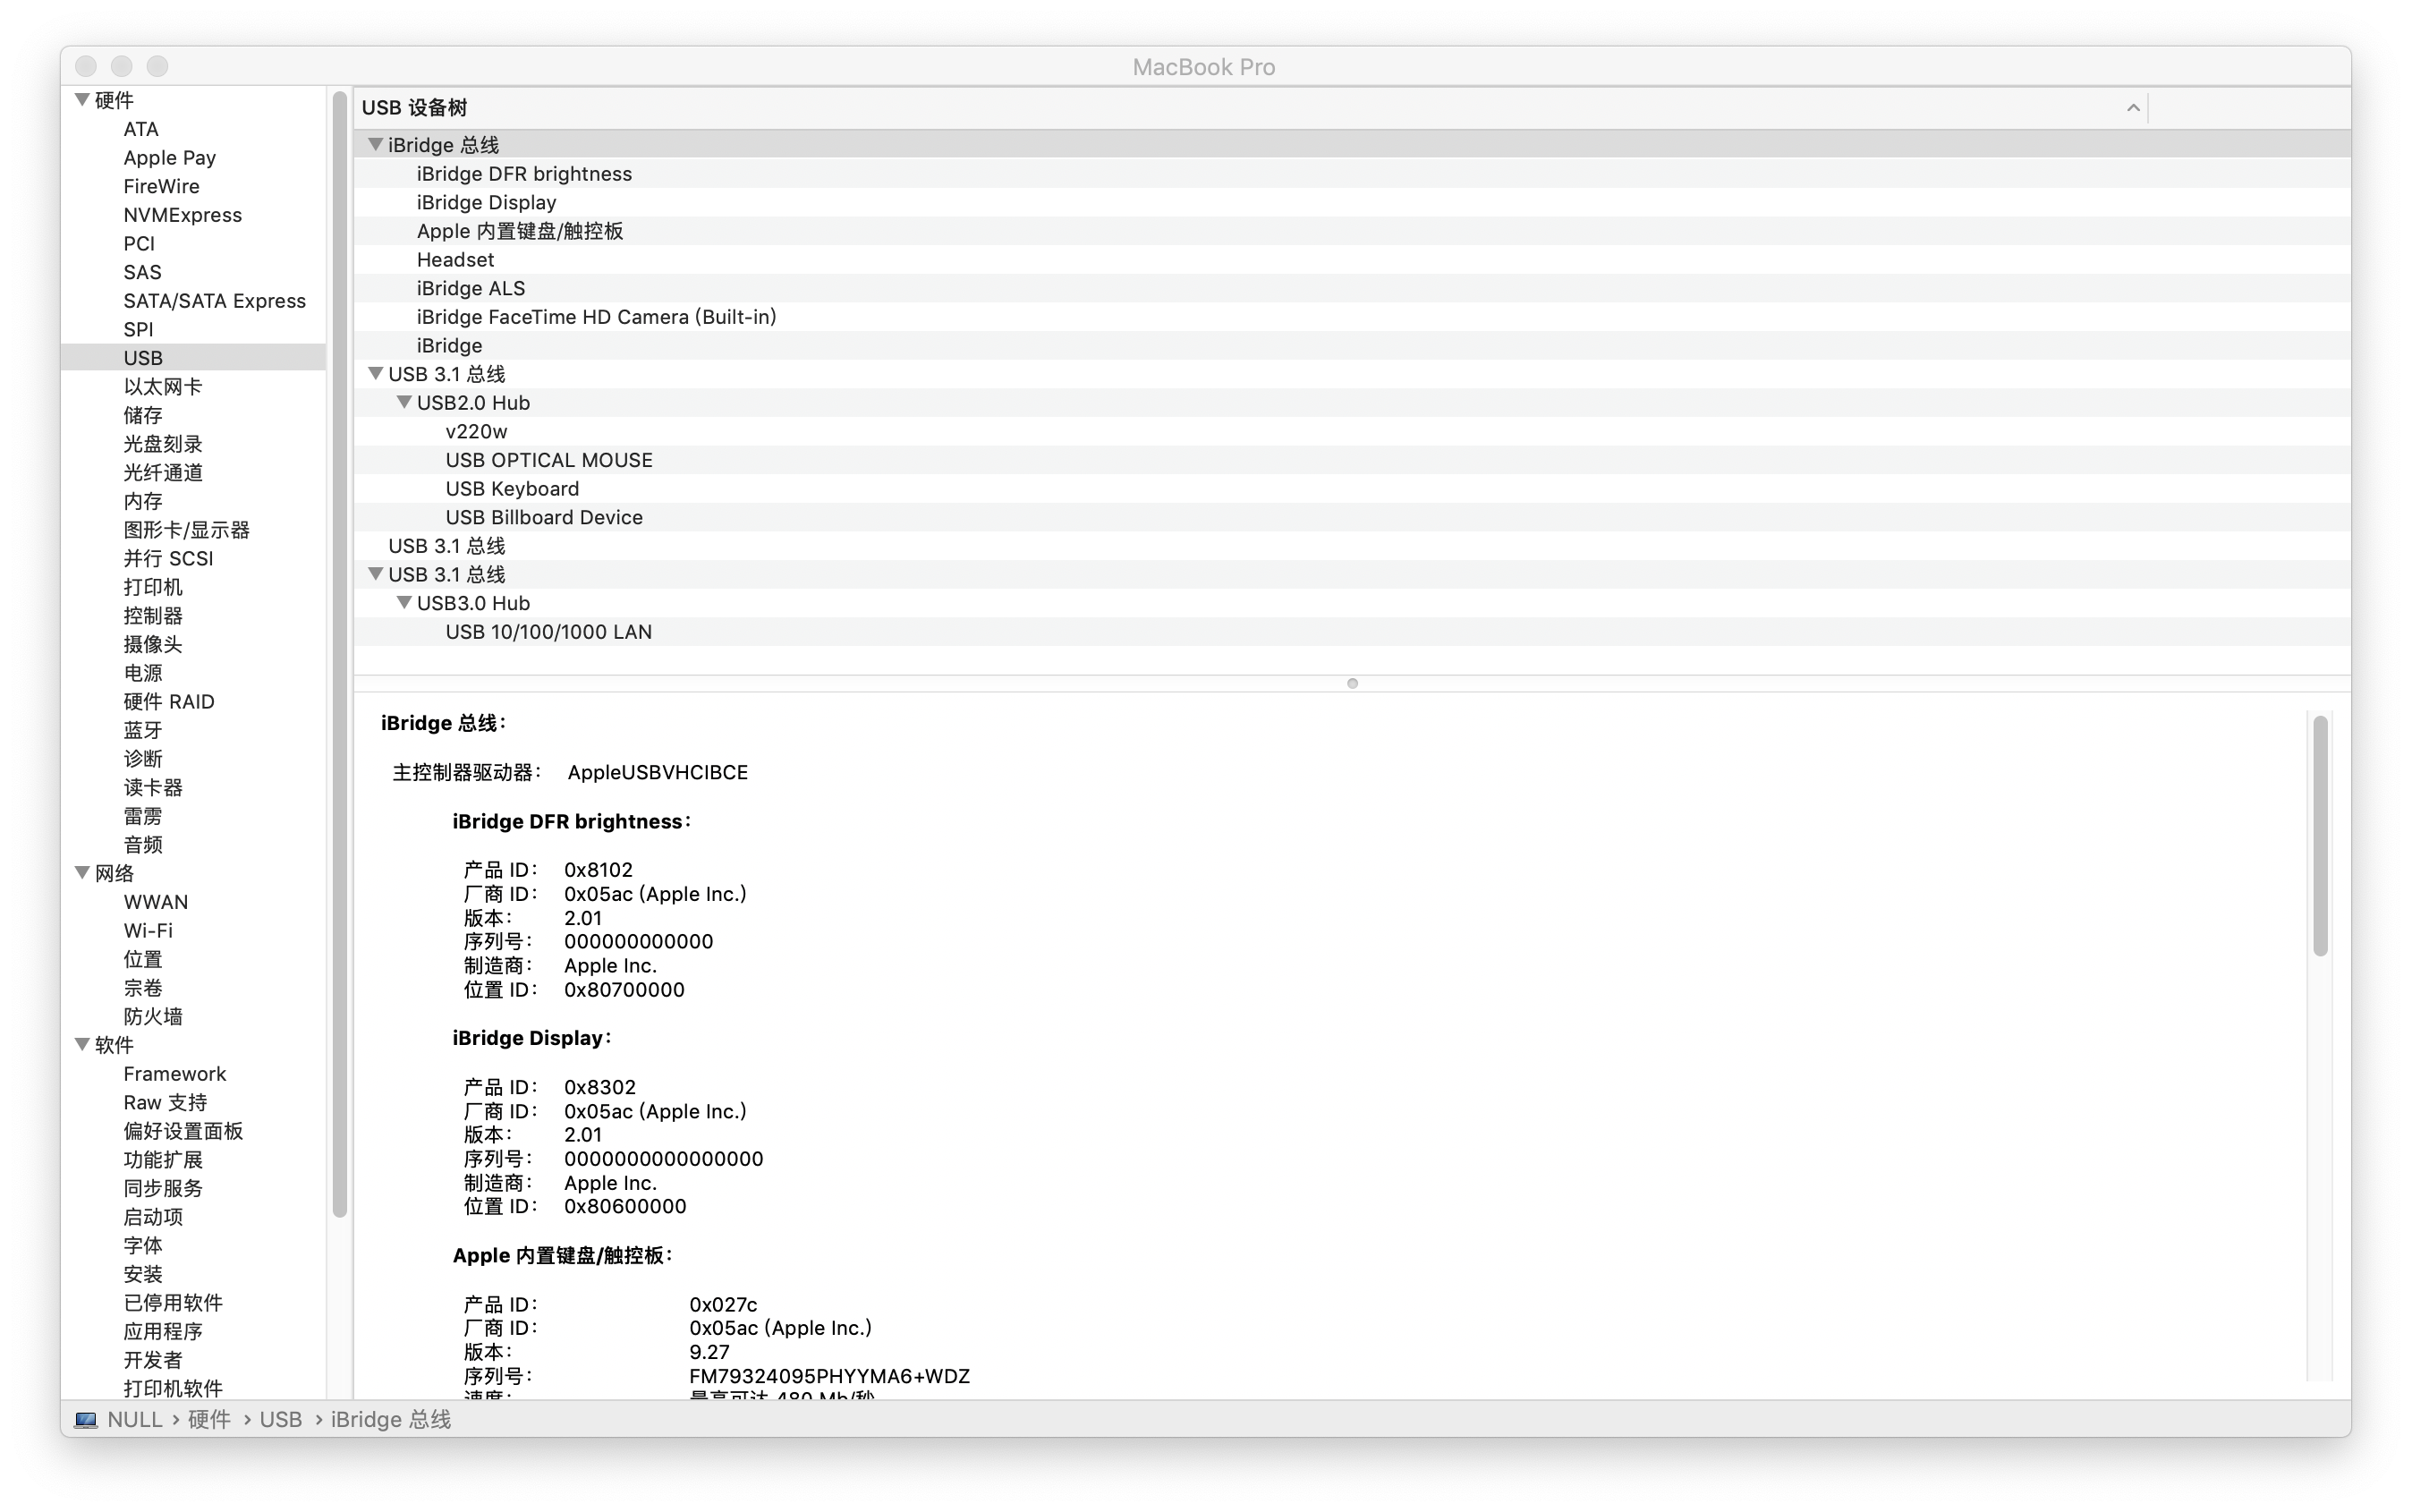Select Apple Pay in the sidebar
The width and height of the screenshot is (2412, 1512).
[x=169, y=158]
